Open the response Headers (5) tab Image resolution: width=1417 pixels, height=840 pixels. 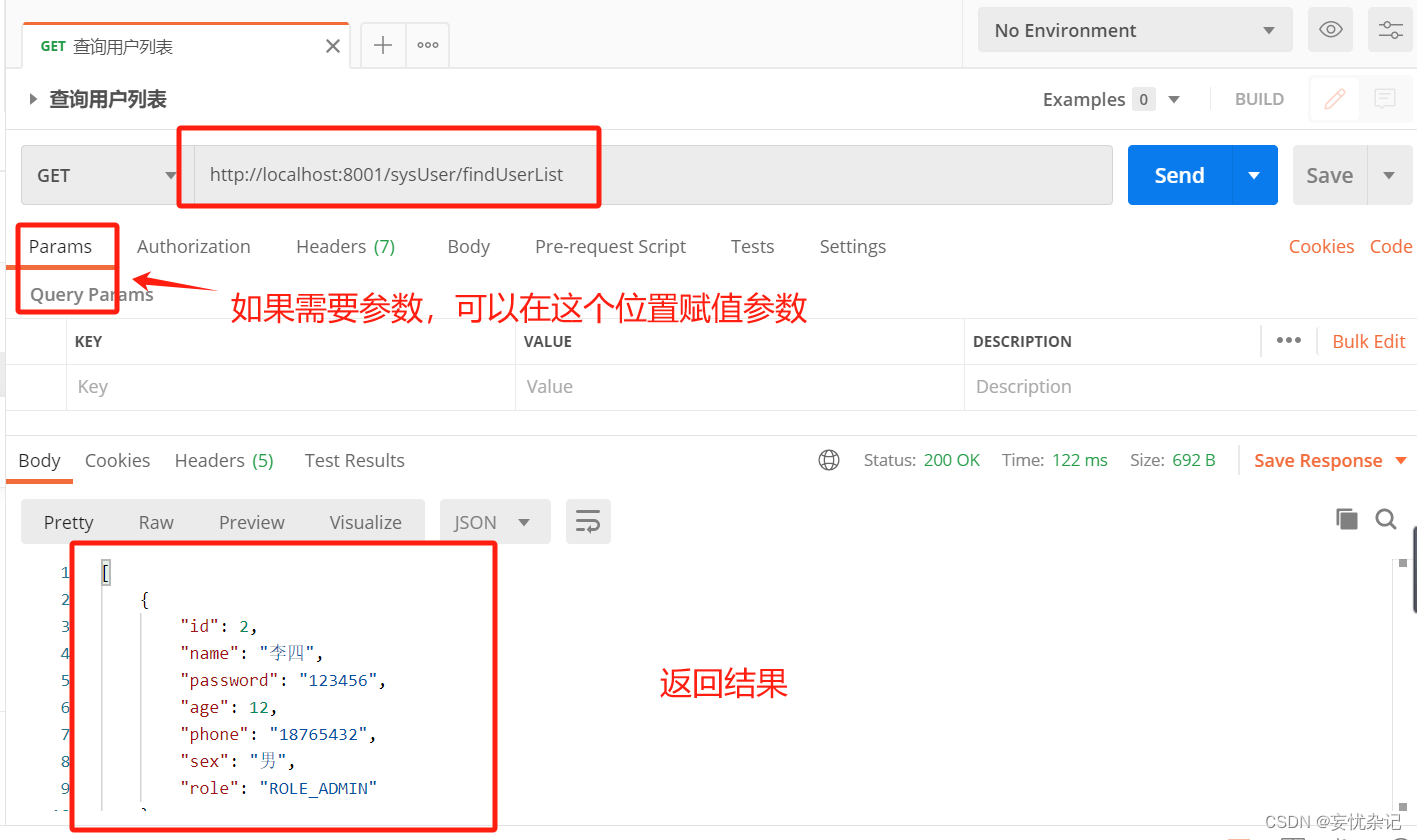[x=224, y=460]
